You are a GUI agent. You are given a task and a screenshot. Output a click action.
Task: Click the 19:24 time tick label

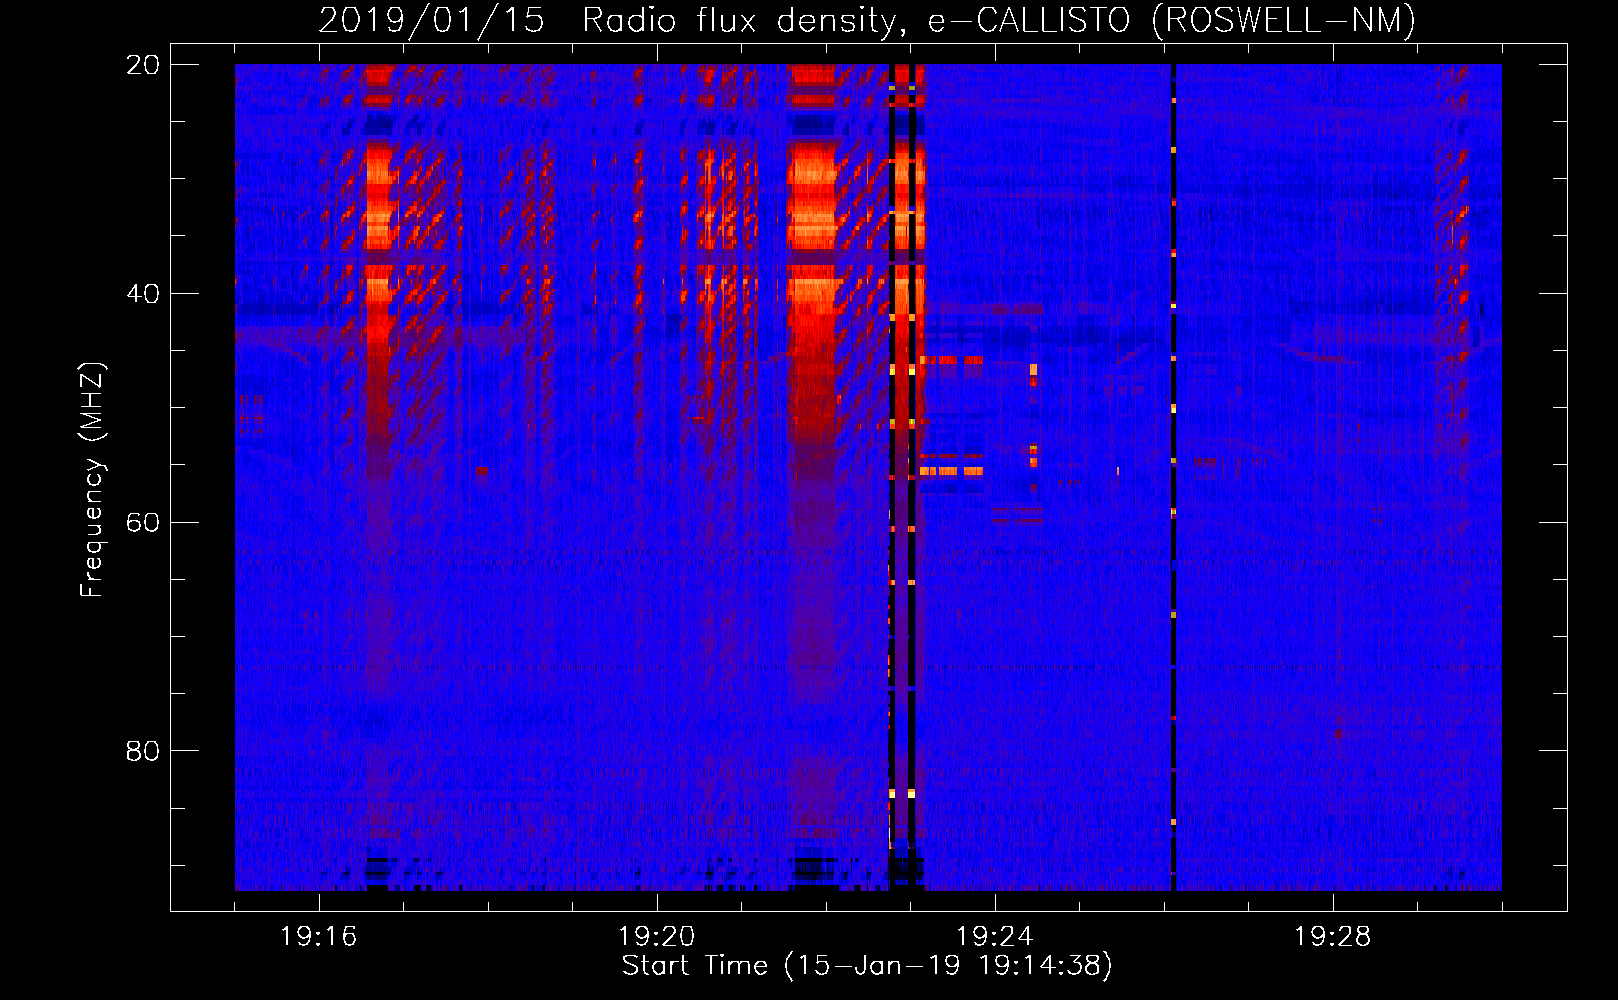point(995,937)
